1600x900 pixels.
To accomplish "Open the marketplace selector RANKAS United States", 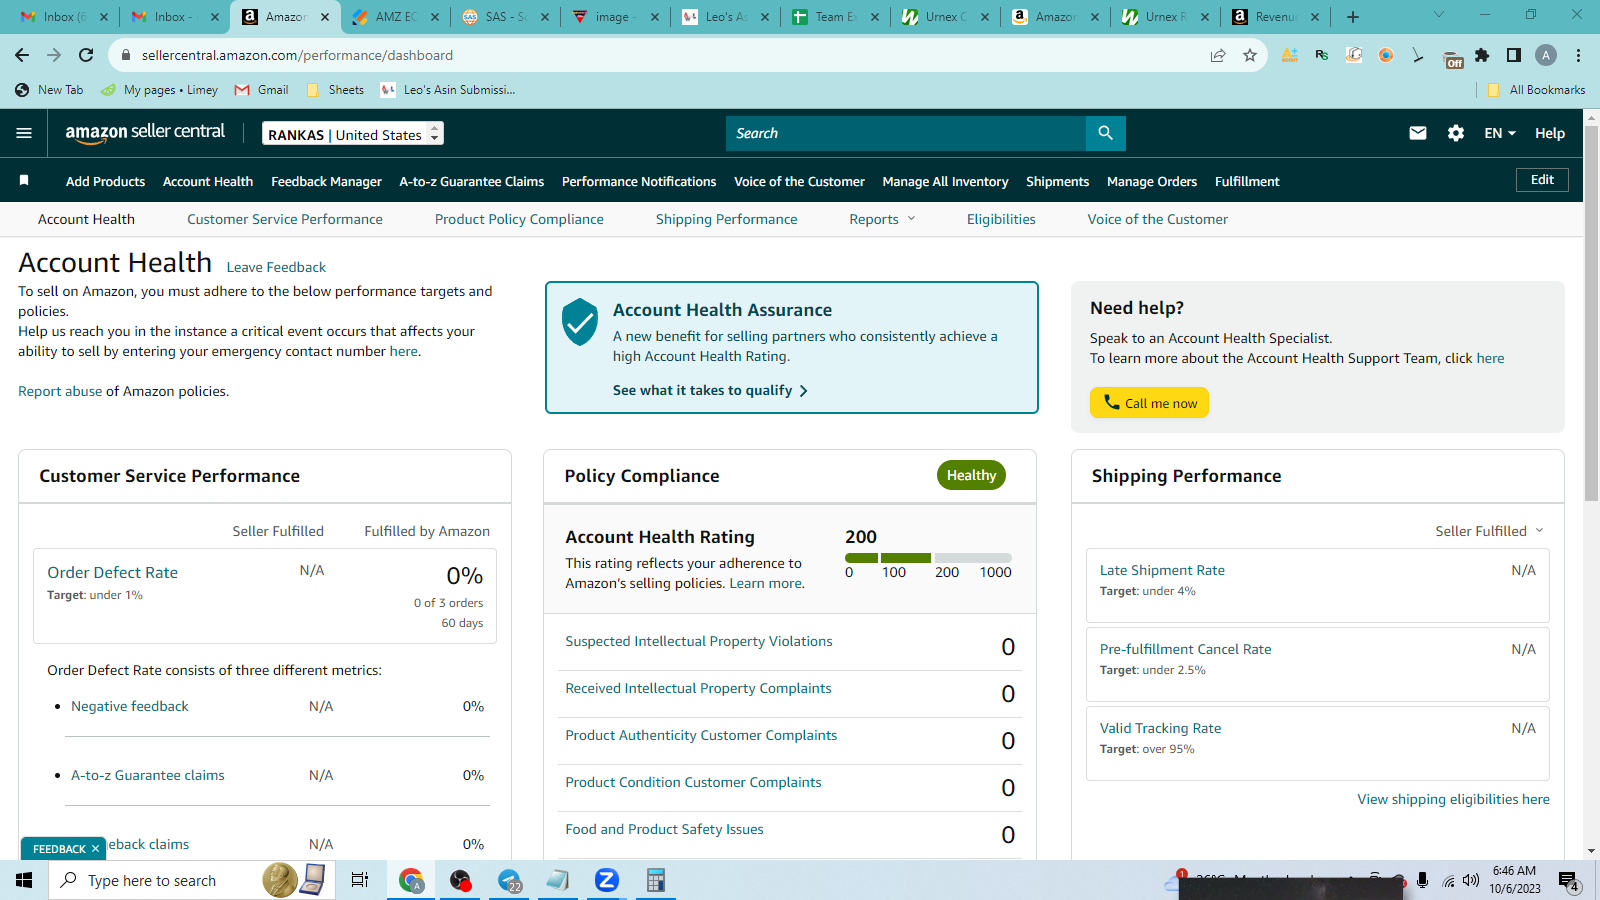I will [353, 134].
